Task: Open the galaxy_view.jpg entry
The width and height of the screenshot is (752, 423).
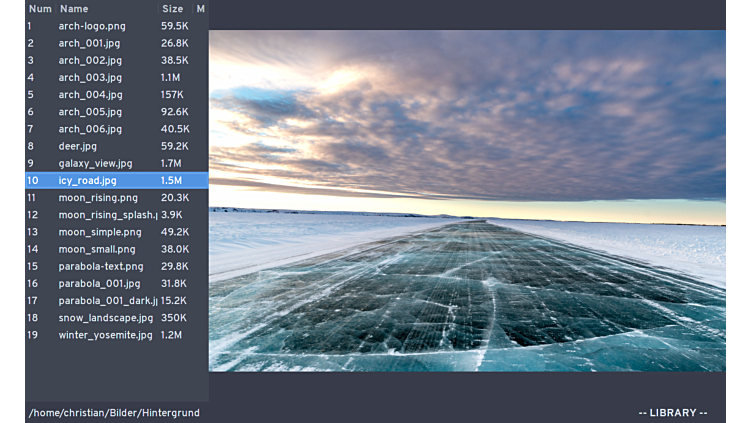Action: [95, 163]
